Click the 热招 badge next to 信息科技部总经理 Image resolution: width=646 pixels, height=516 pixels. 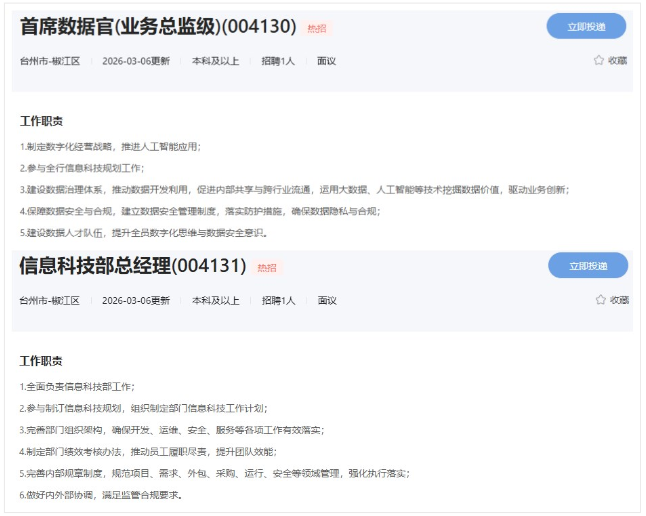coord(267,268)
